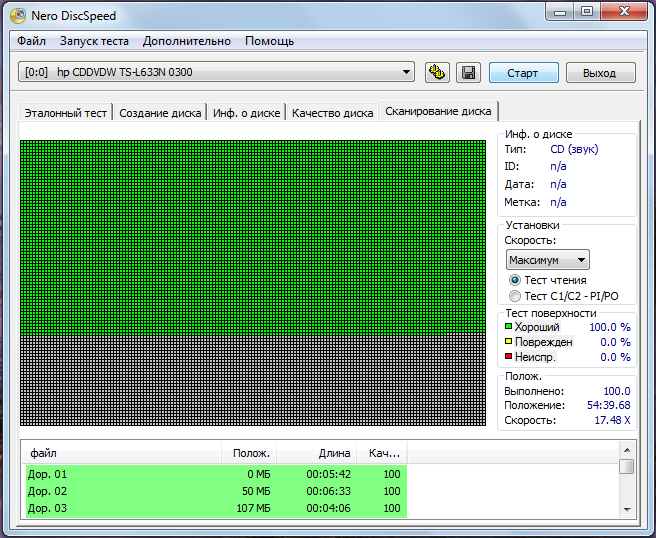
Task: Switch to the Эталонный тест tab
Action: coord(66,113)
